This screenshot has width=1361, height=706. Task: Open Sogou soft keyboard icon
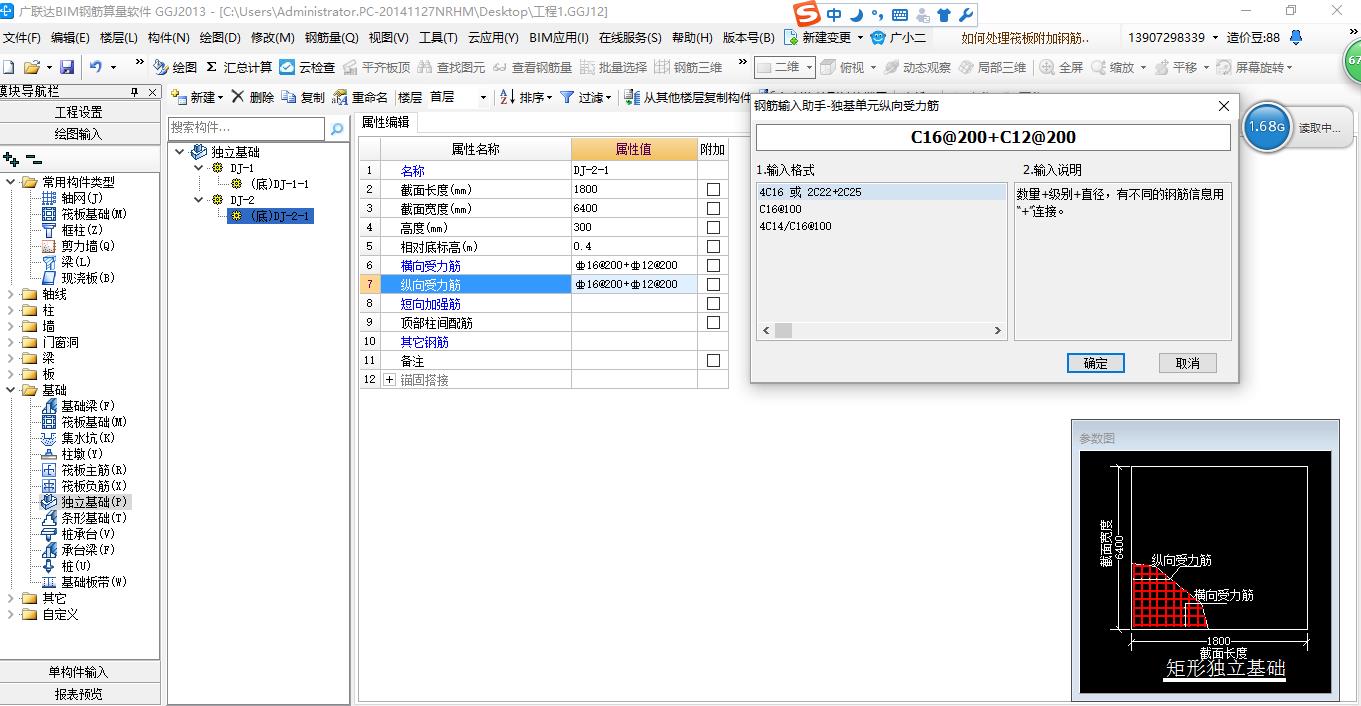(899, 15)
